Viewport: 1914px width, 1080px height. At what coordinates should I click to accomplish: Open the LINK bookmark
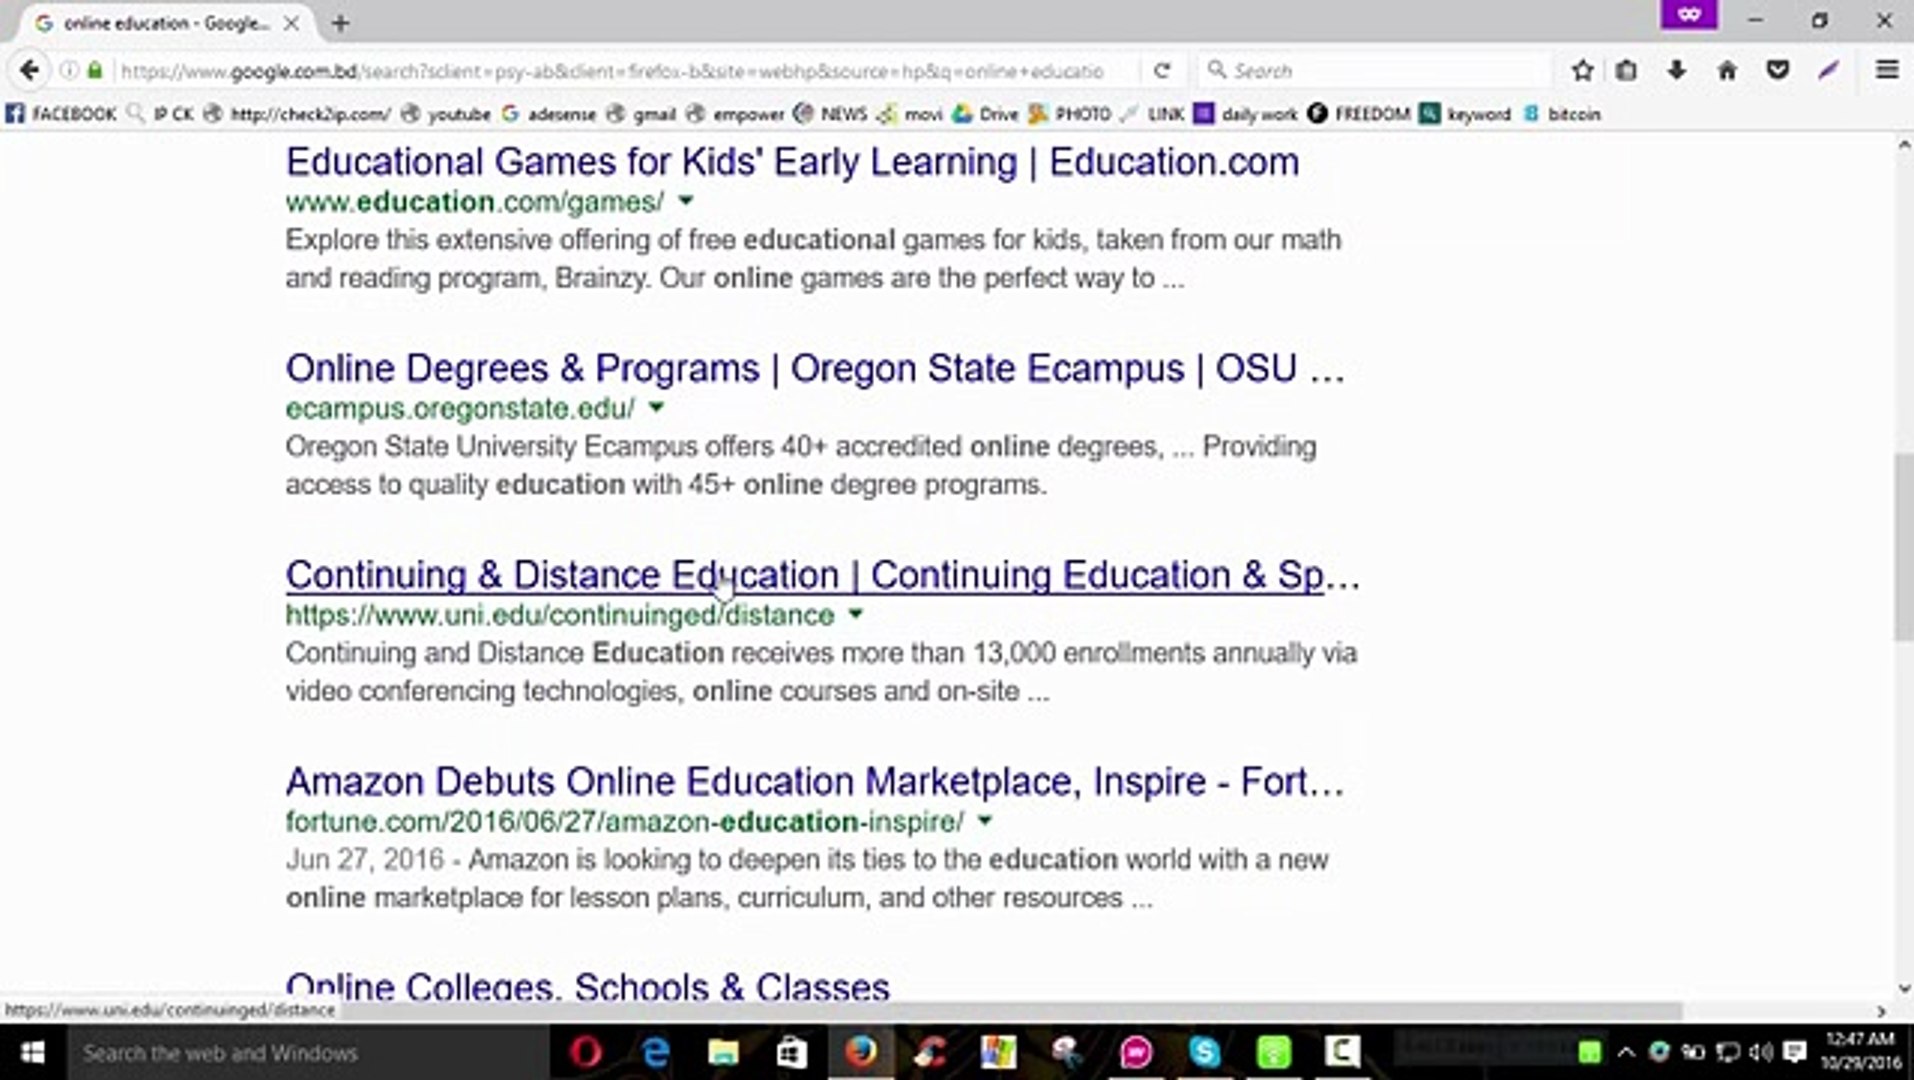pos(1153,114)
